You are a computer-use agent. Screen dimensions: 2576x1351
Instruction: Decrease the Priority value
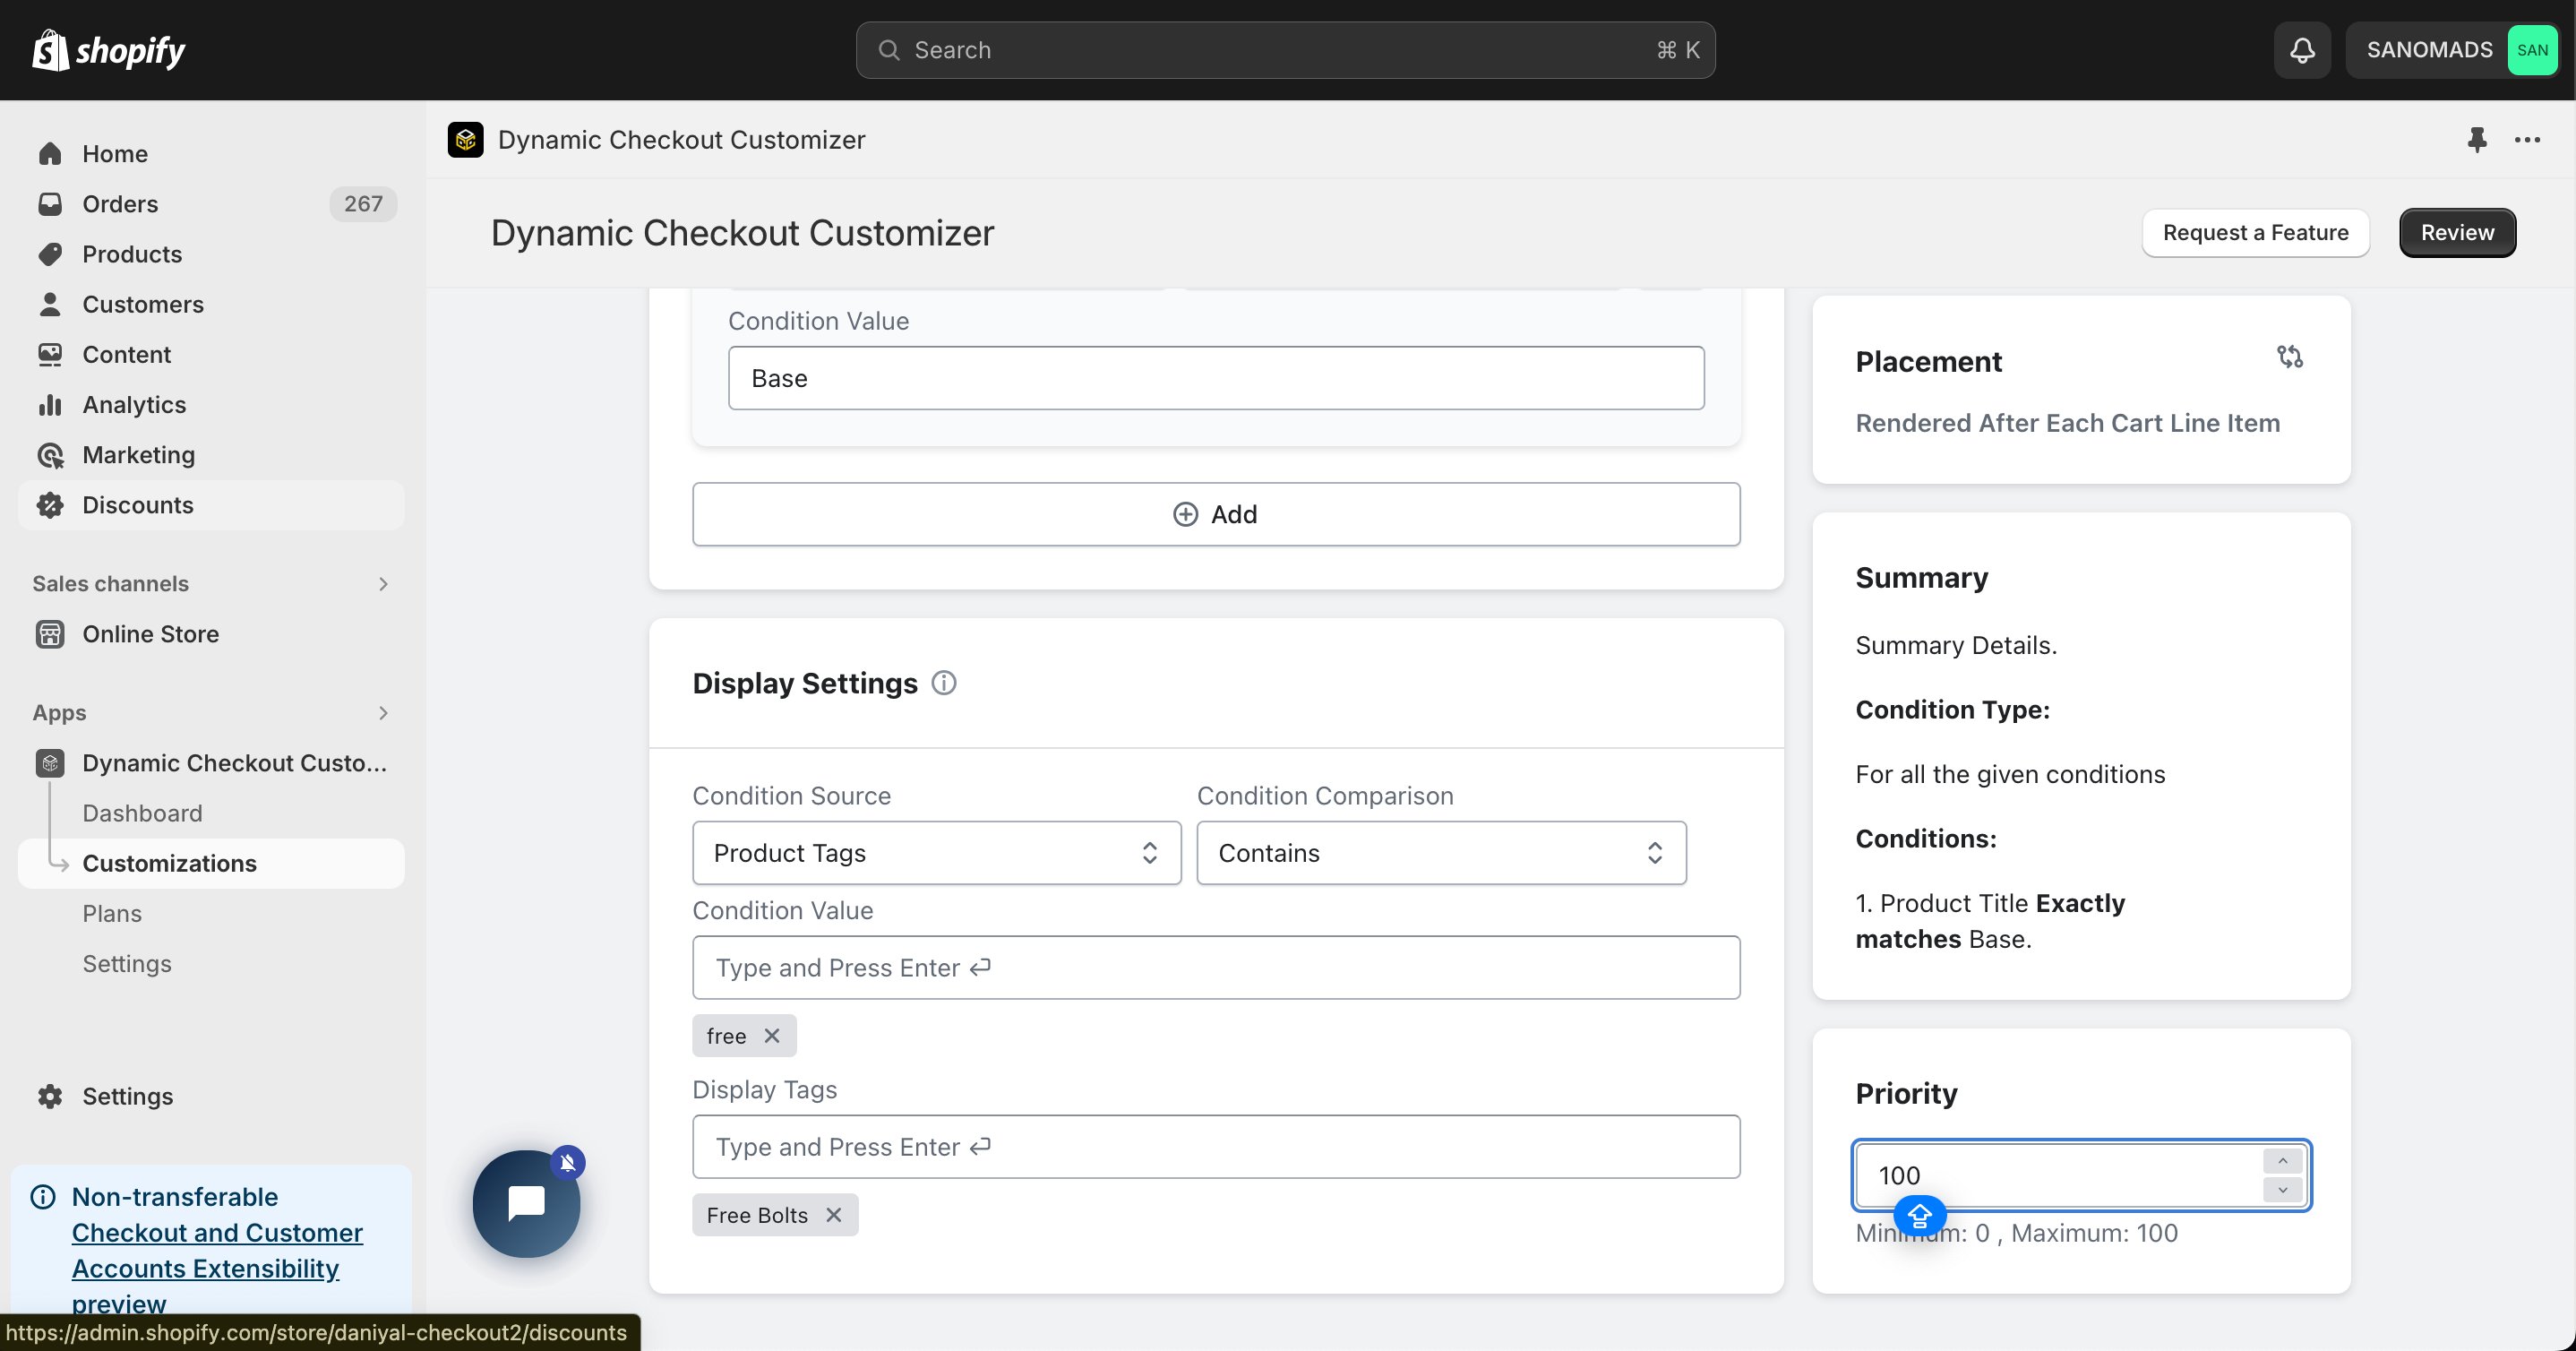click(2282, 1190)
